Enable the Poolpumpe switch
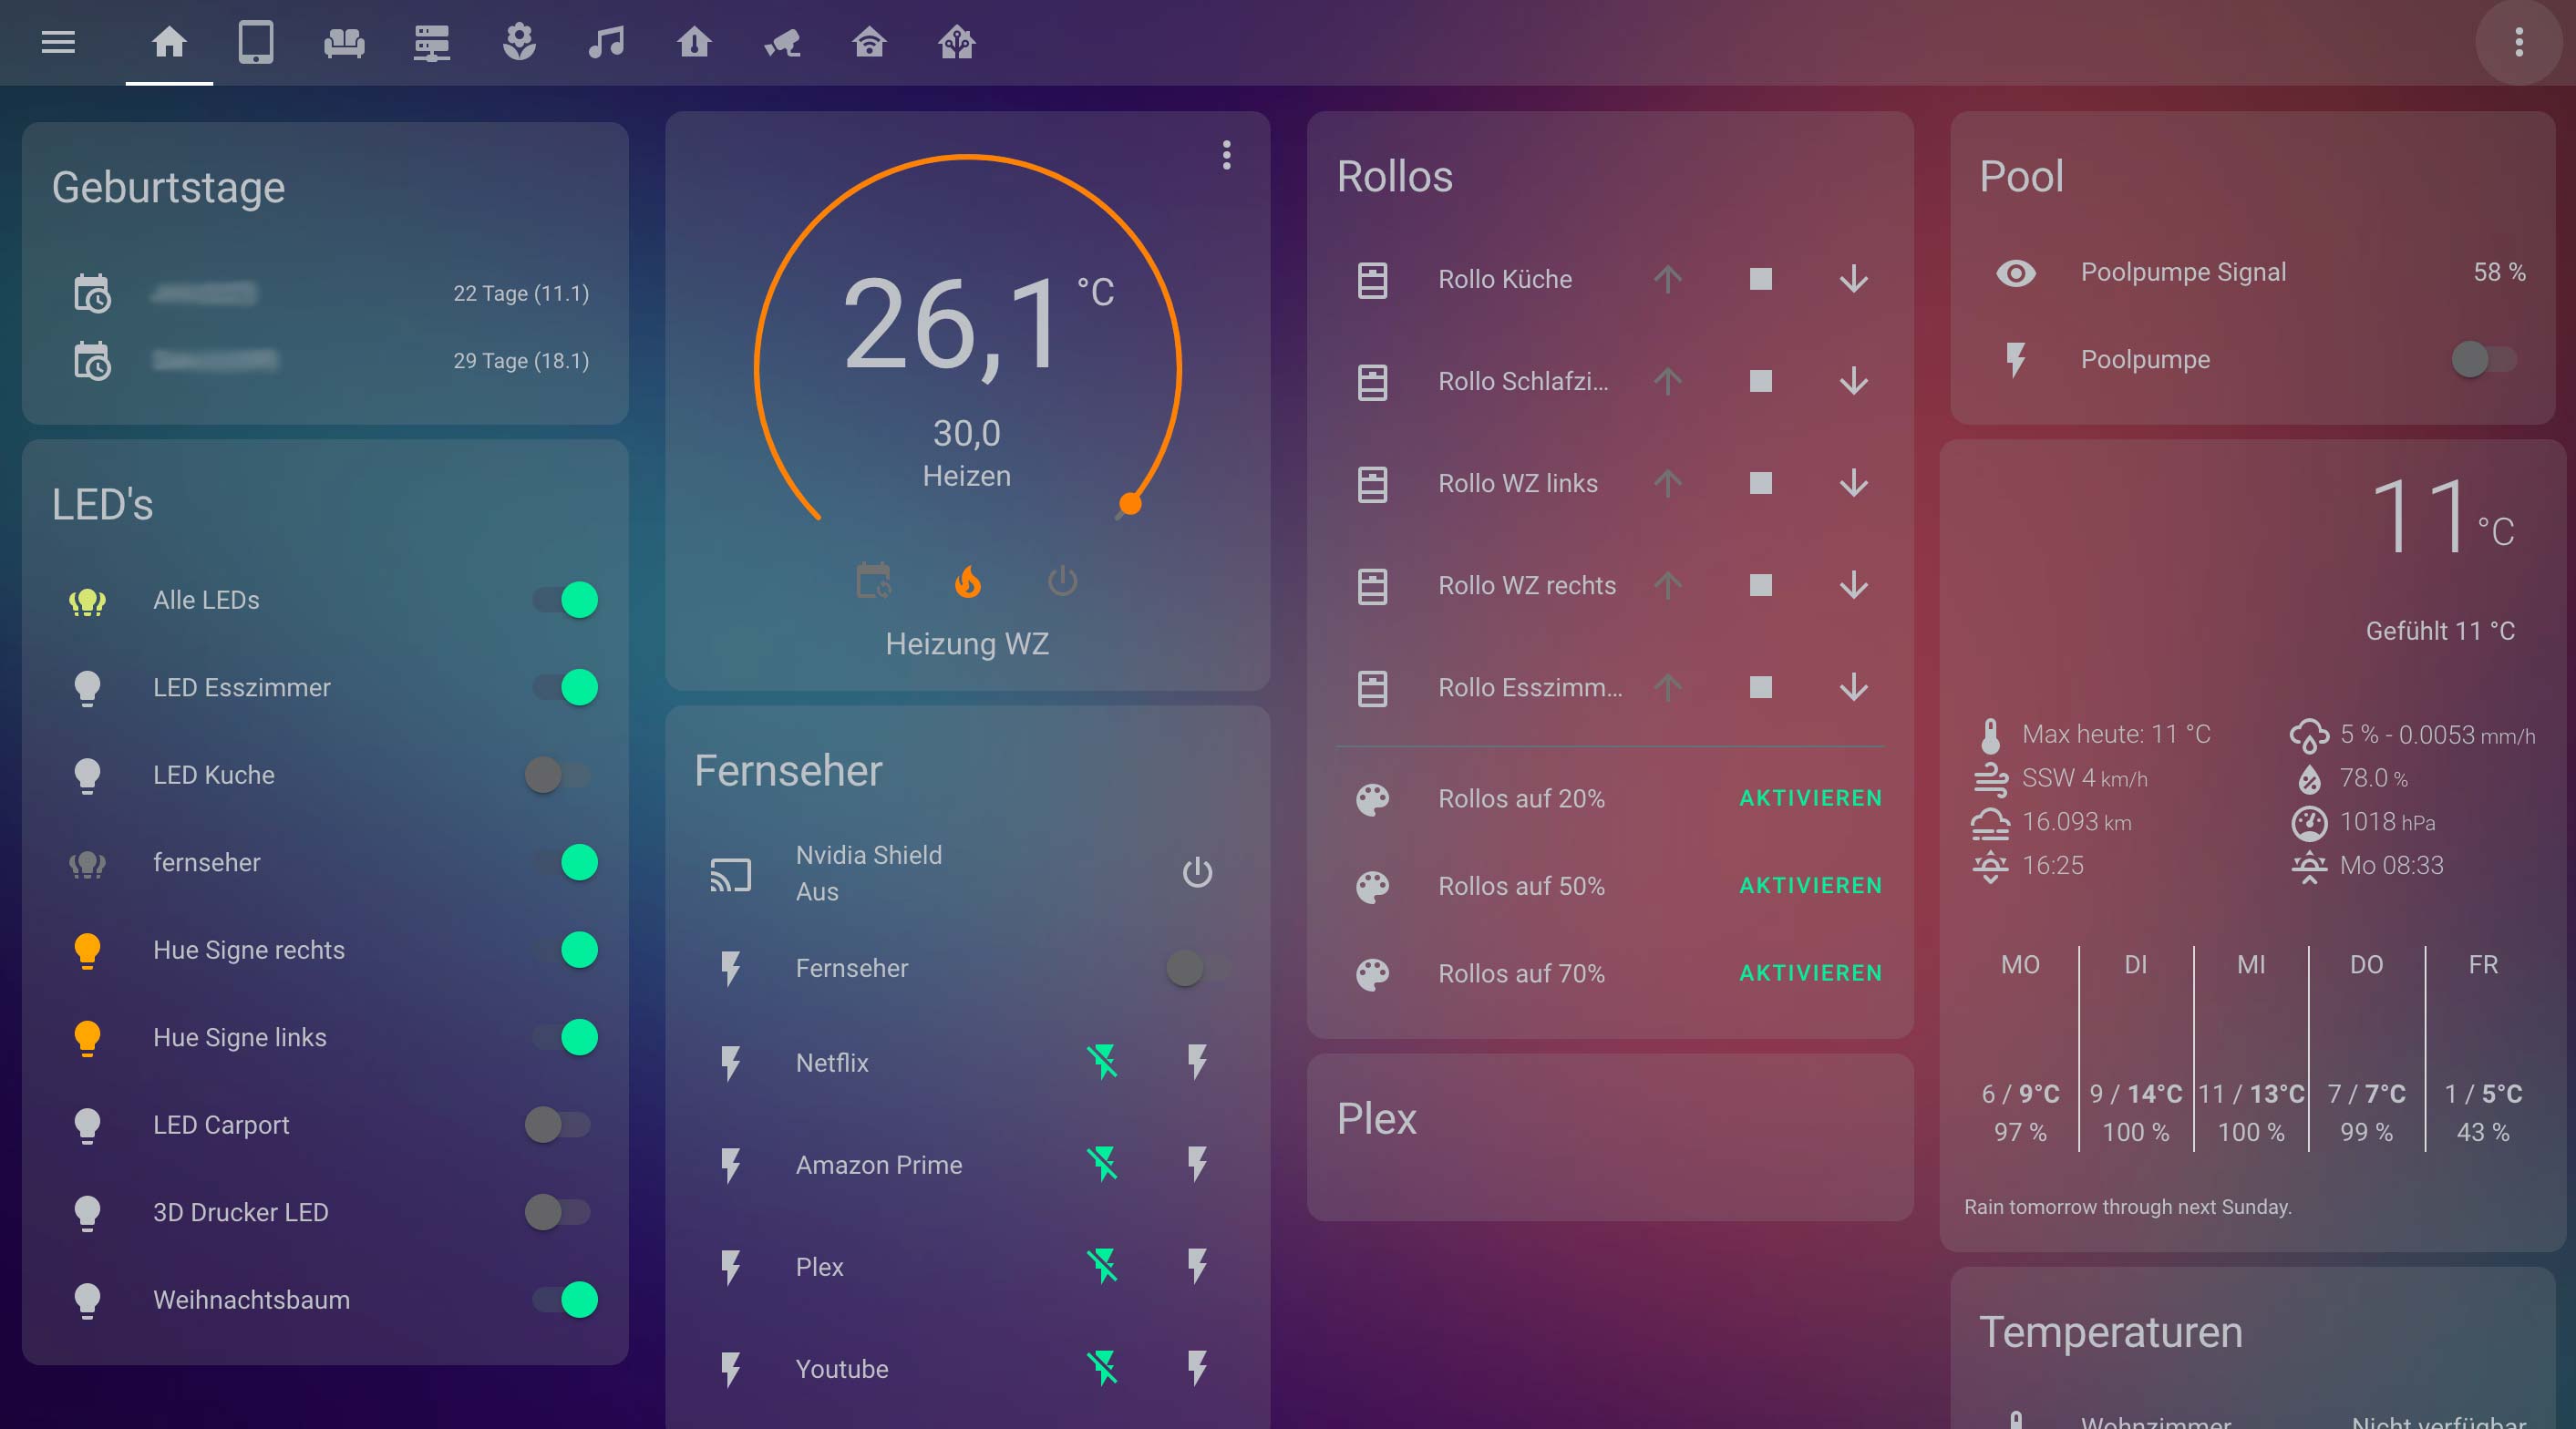Screen dimensions: 2576x1429 pos(2483,359)
